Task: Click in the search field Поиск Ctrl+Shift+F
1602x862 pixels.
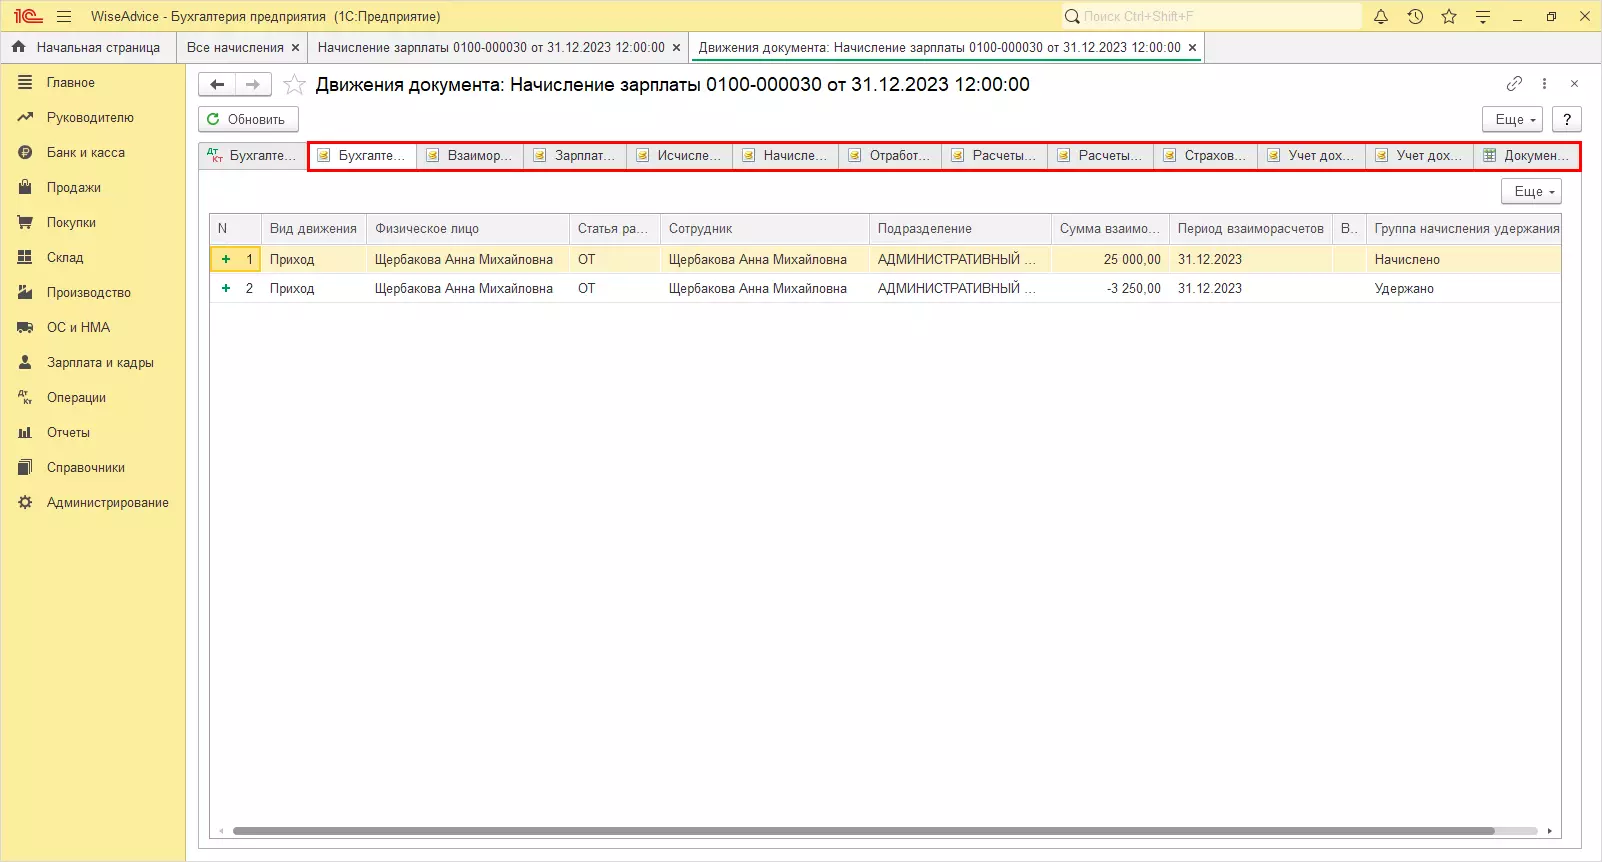Action: coord(1212,16)
